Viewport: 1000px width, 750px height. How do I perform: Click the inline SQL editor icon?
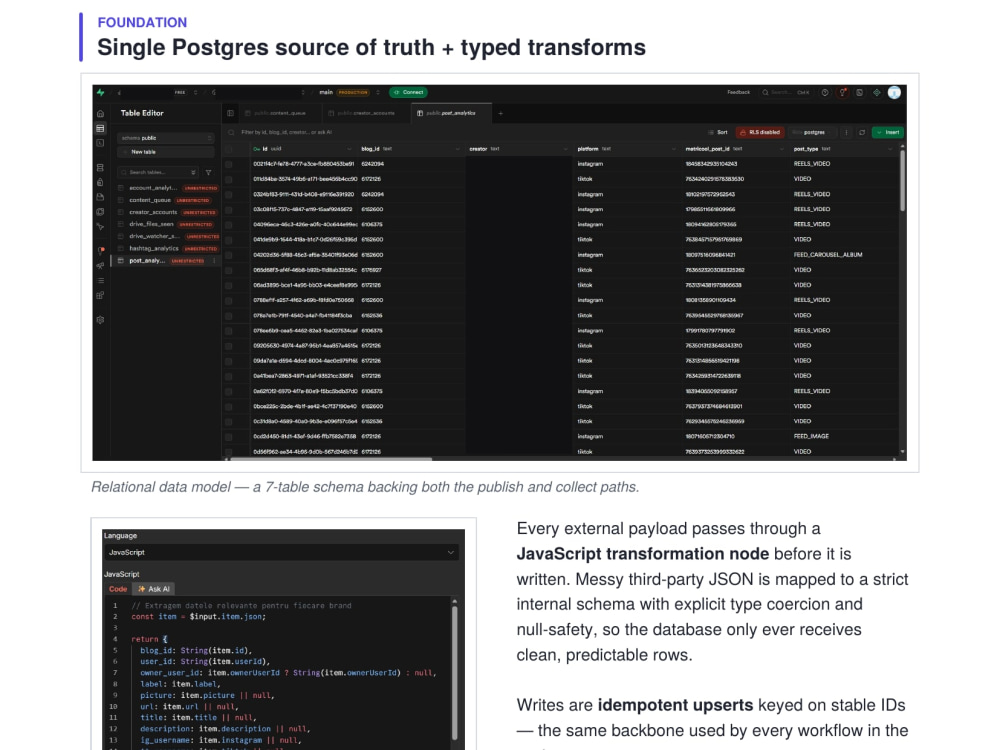pyautogui.click(x=860, y=92)
